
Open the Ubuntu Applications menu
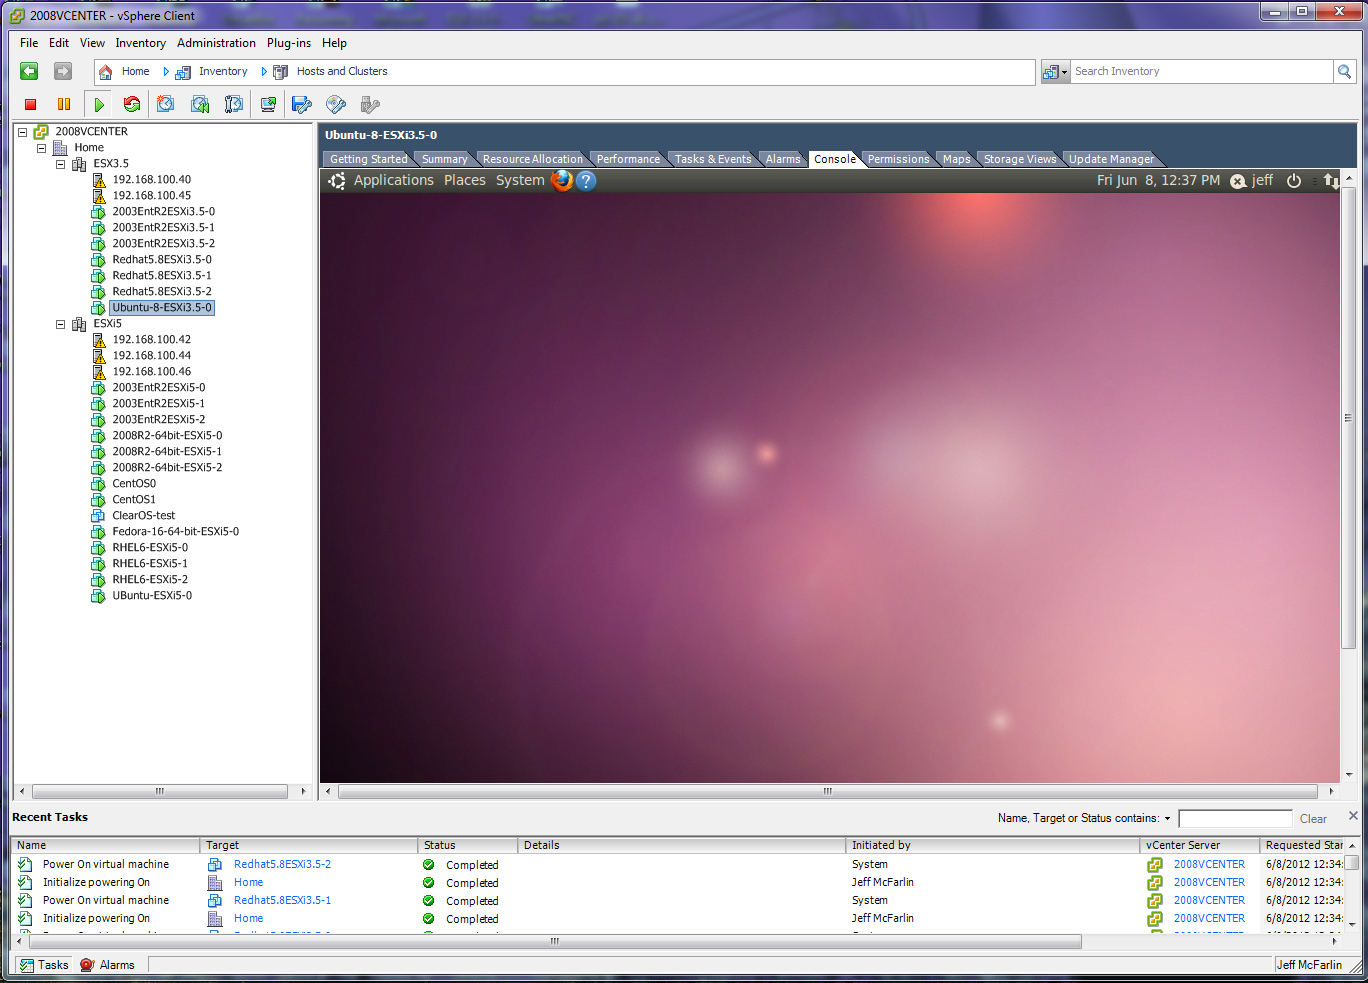point(393,180)
